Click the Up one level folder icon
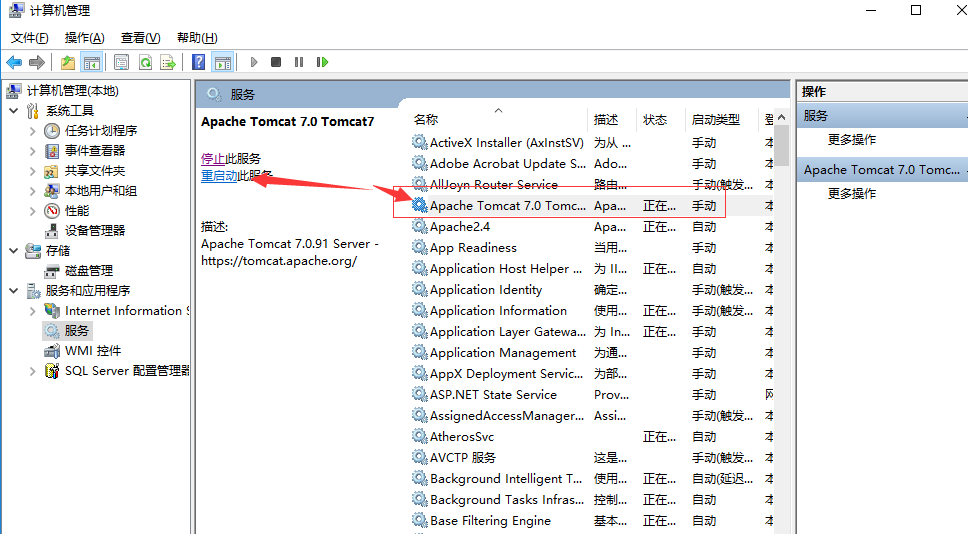 click(68, 62)
